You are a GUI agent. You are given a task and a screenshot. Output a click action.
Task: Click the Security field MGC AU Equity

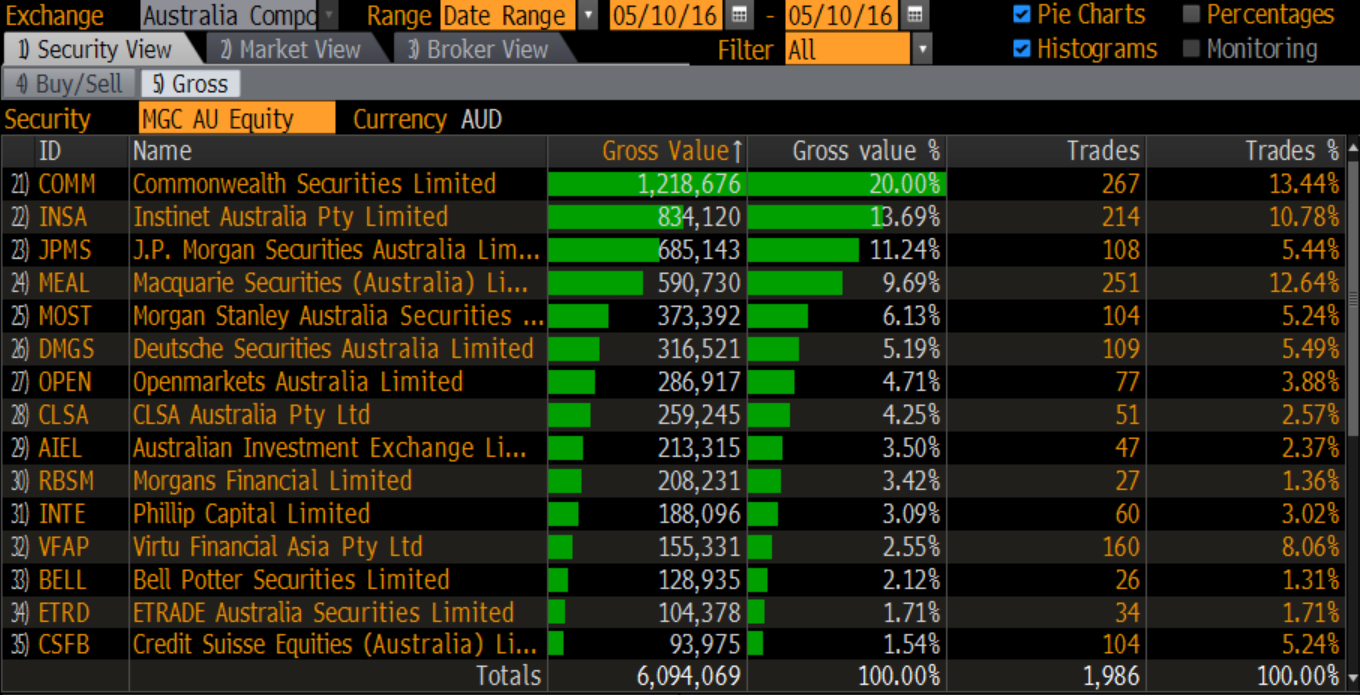coord(238,120)
